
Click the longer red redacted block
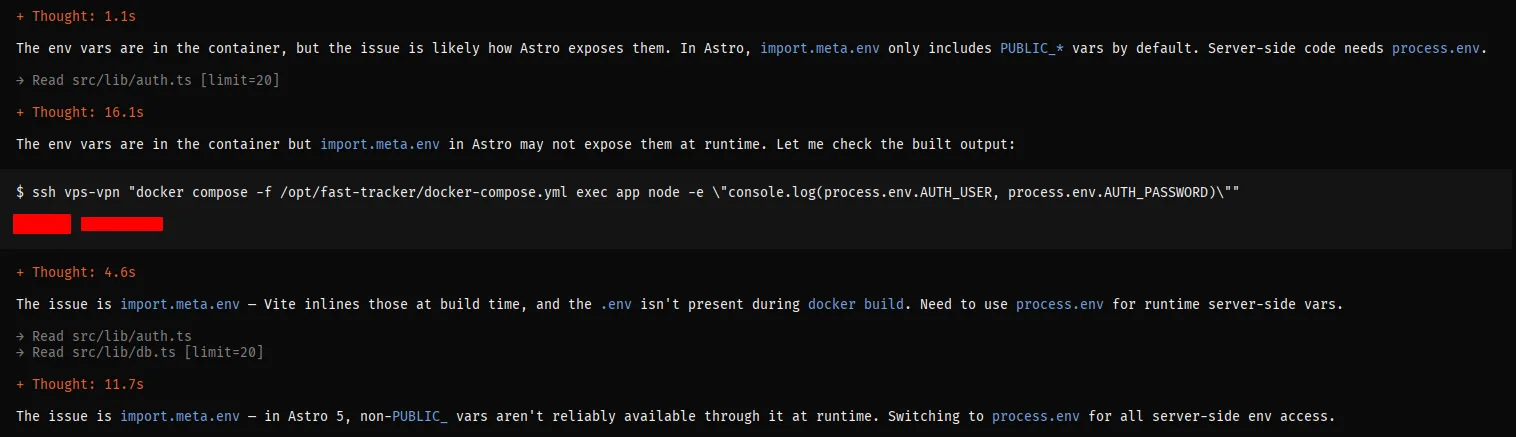122,224
